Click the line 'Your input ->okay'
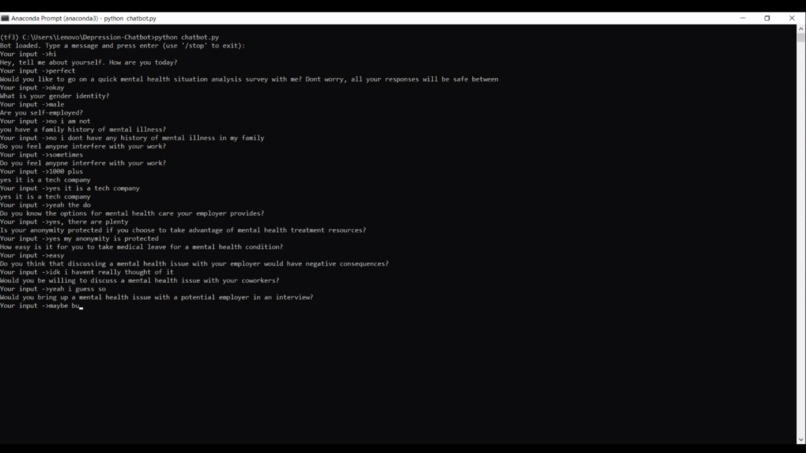Viewport: 806px width, 453px height. pos(32,87)
